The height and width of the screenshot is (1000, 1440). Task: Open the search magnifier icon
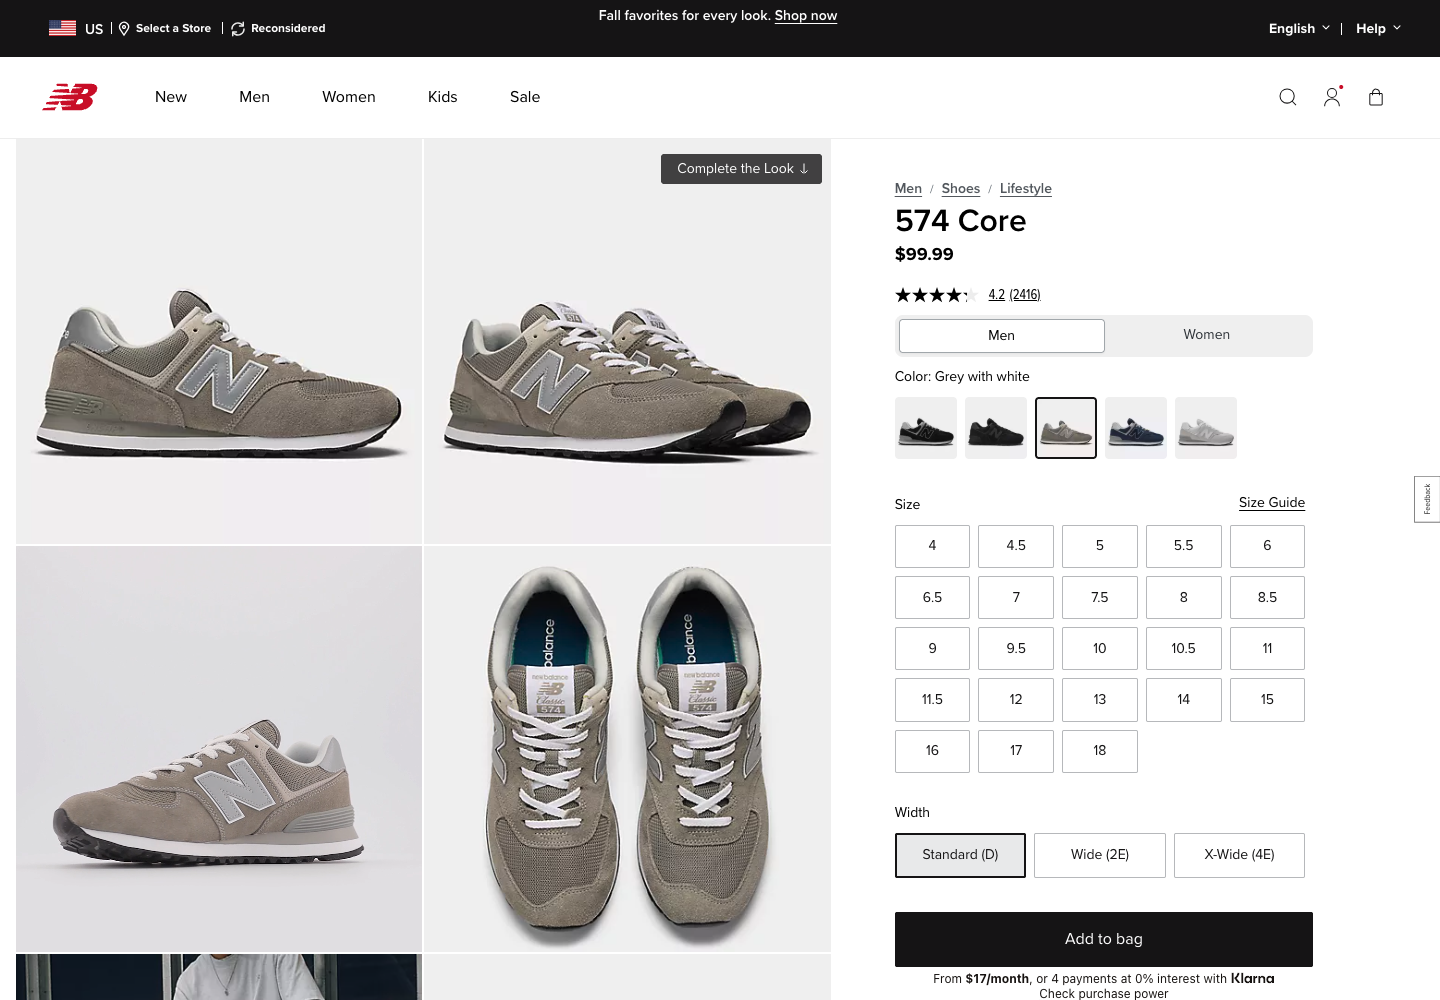1288,97
